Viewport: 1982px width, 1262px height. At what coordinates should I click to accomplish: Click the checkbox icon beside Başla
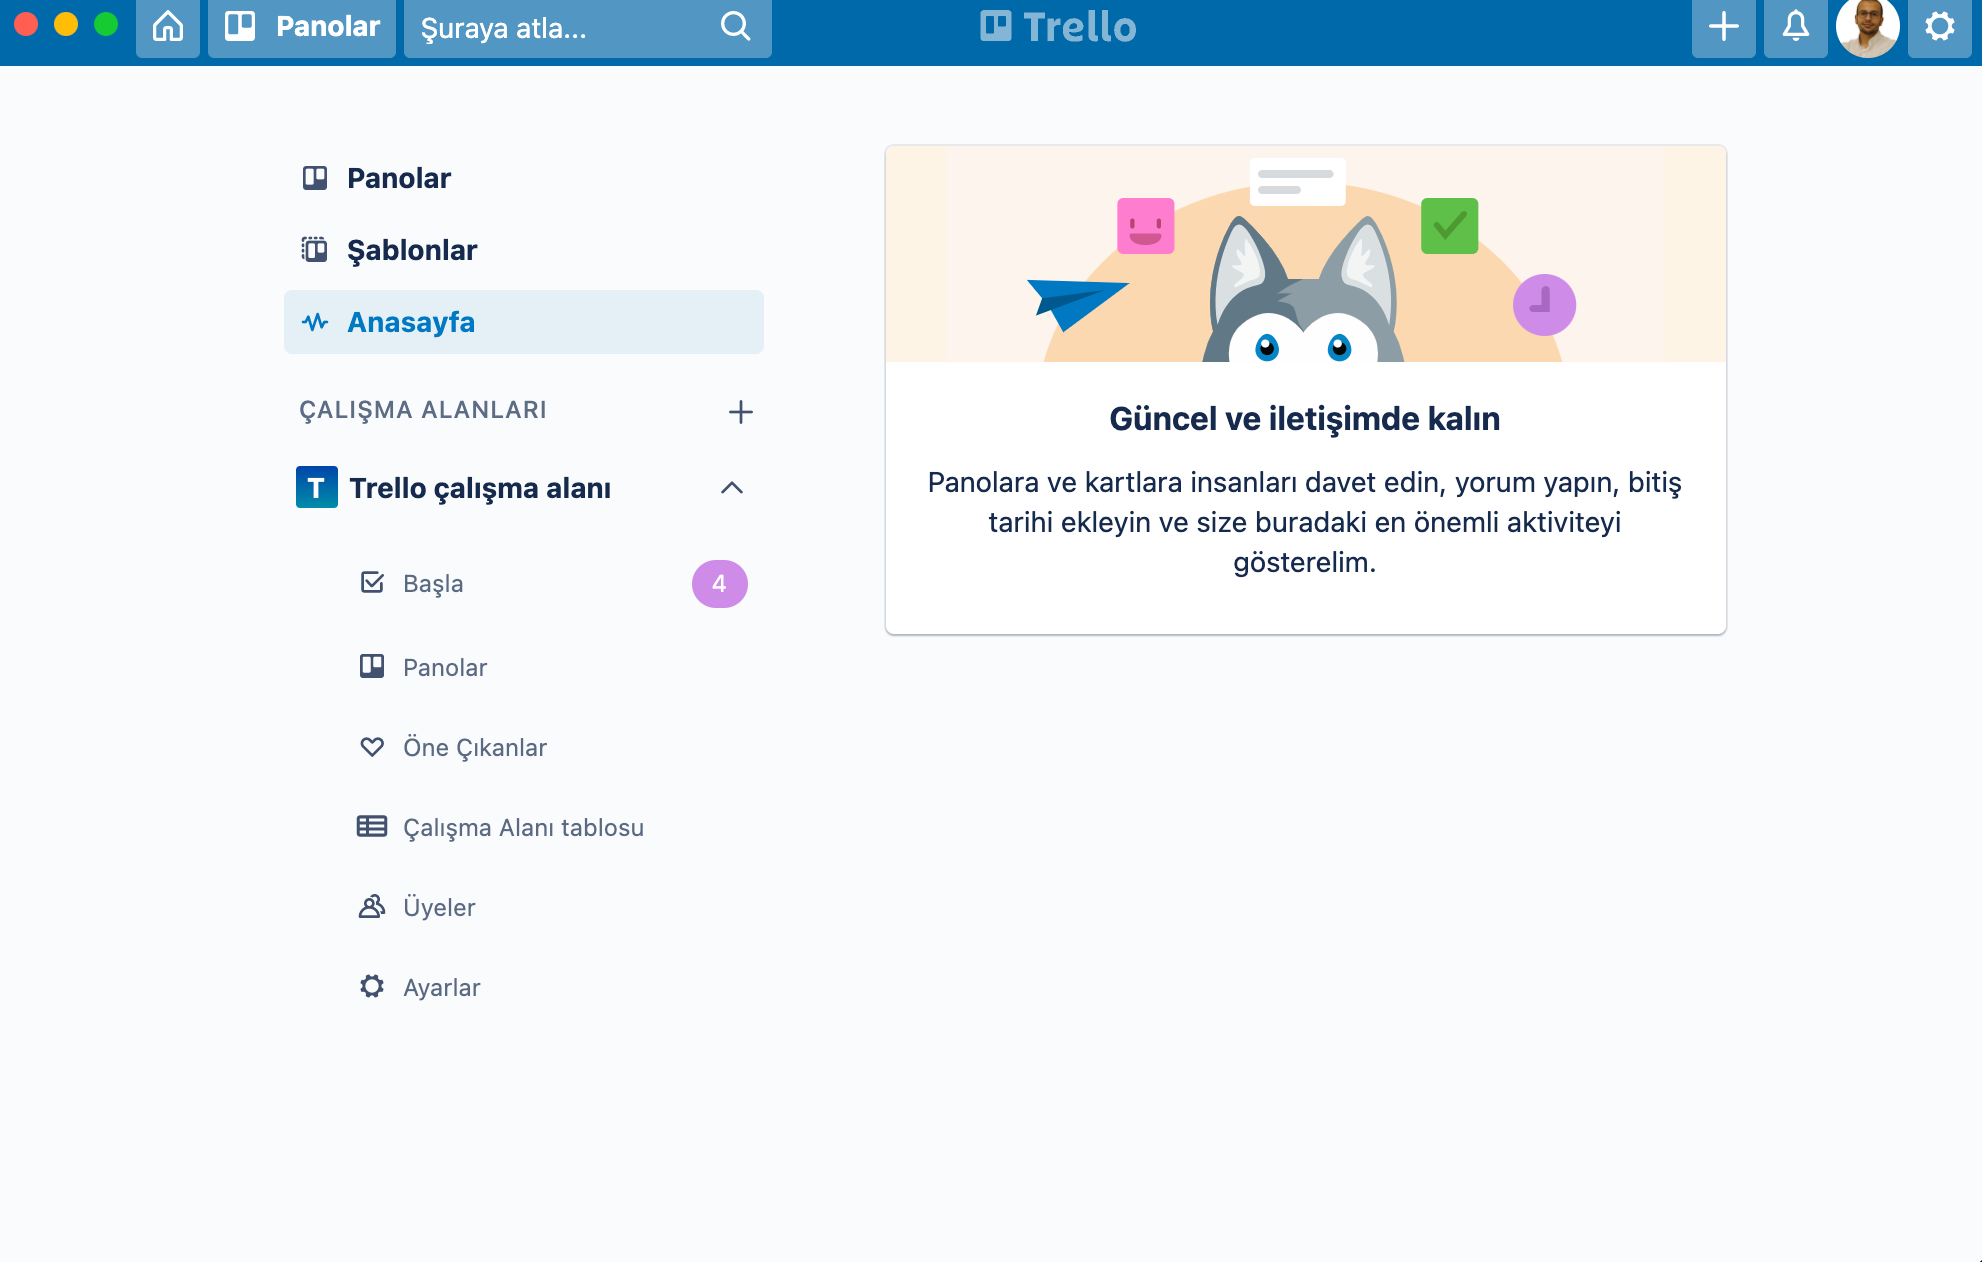point(372,582)
